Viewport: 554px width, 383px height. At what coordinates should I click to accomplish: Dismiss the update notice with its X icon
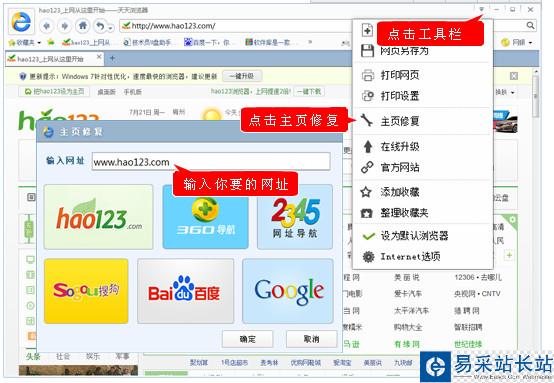tap(514, 76)
